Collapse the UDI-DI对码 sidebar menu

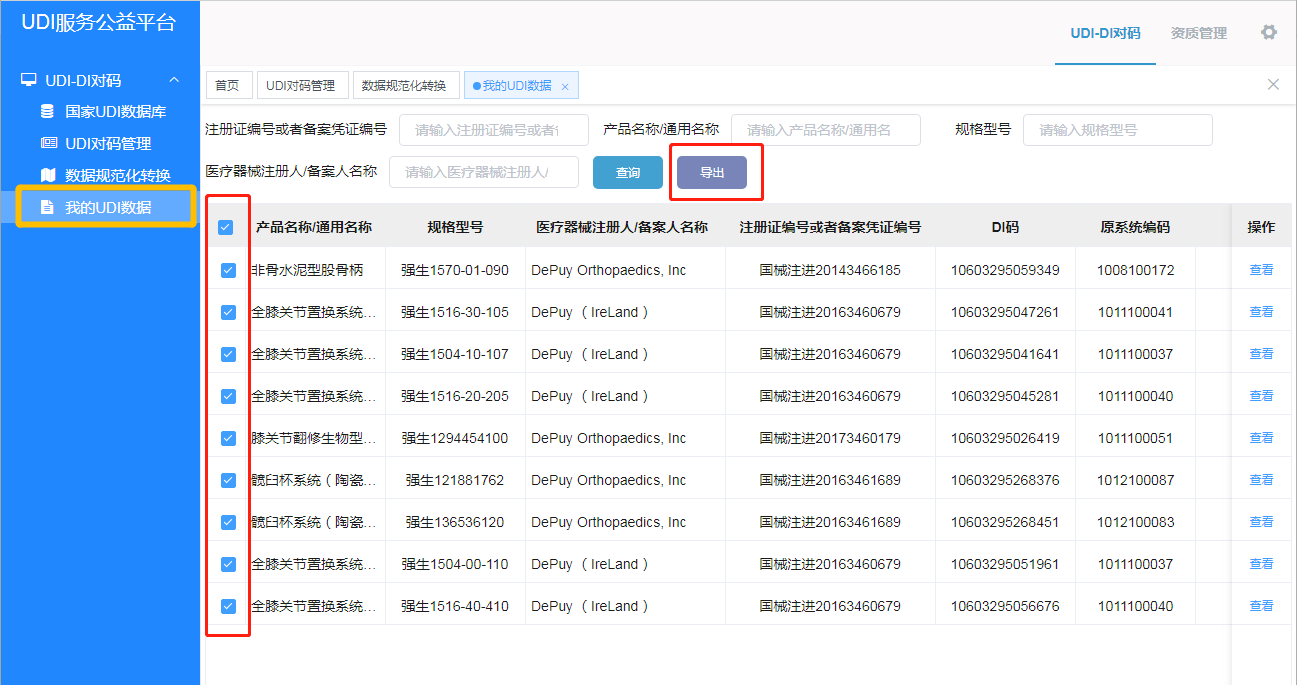[174, 80]
